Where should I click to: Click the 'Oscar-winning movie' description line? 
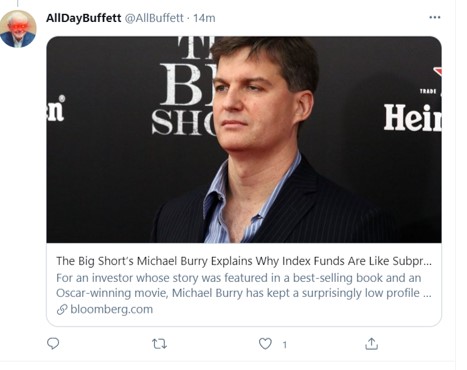tap(244, 293)
